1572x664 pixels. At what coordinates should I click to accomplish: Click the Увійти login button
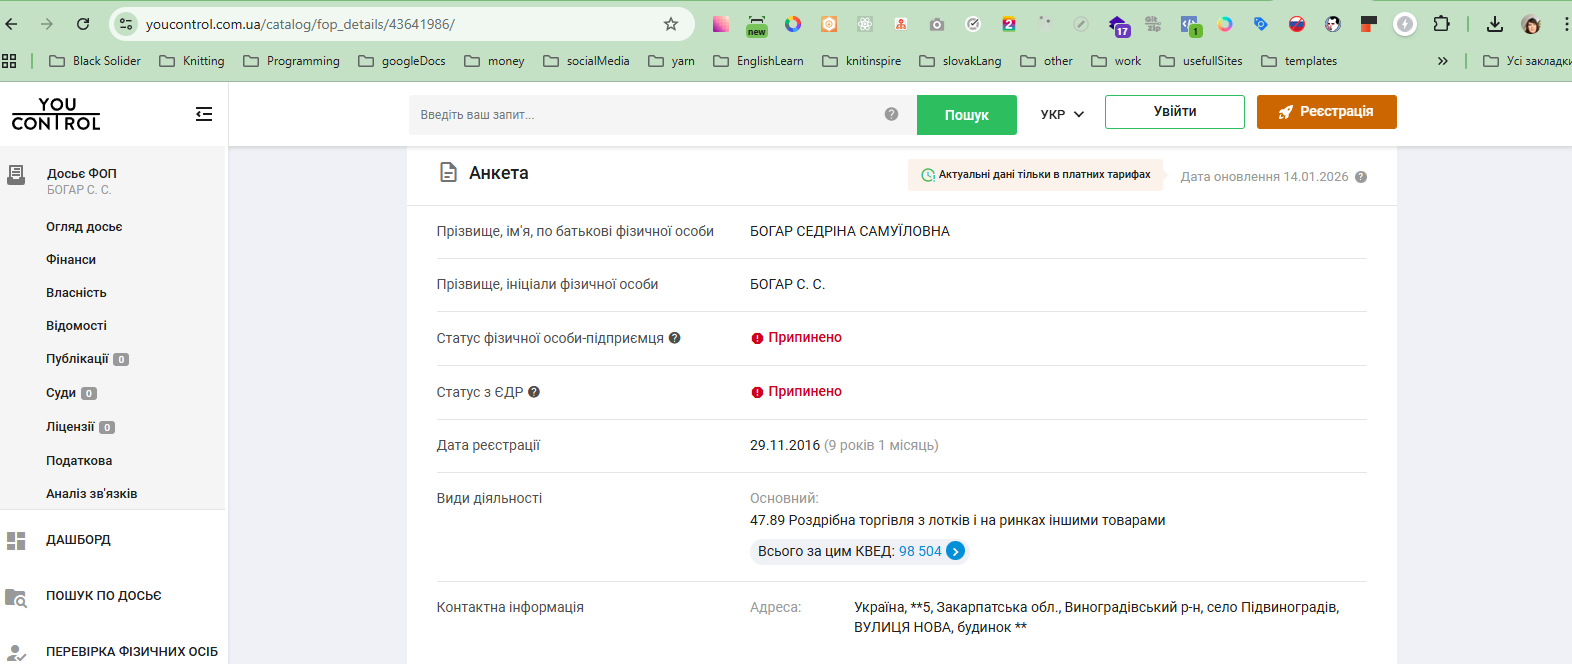[1174, 112]
